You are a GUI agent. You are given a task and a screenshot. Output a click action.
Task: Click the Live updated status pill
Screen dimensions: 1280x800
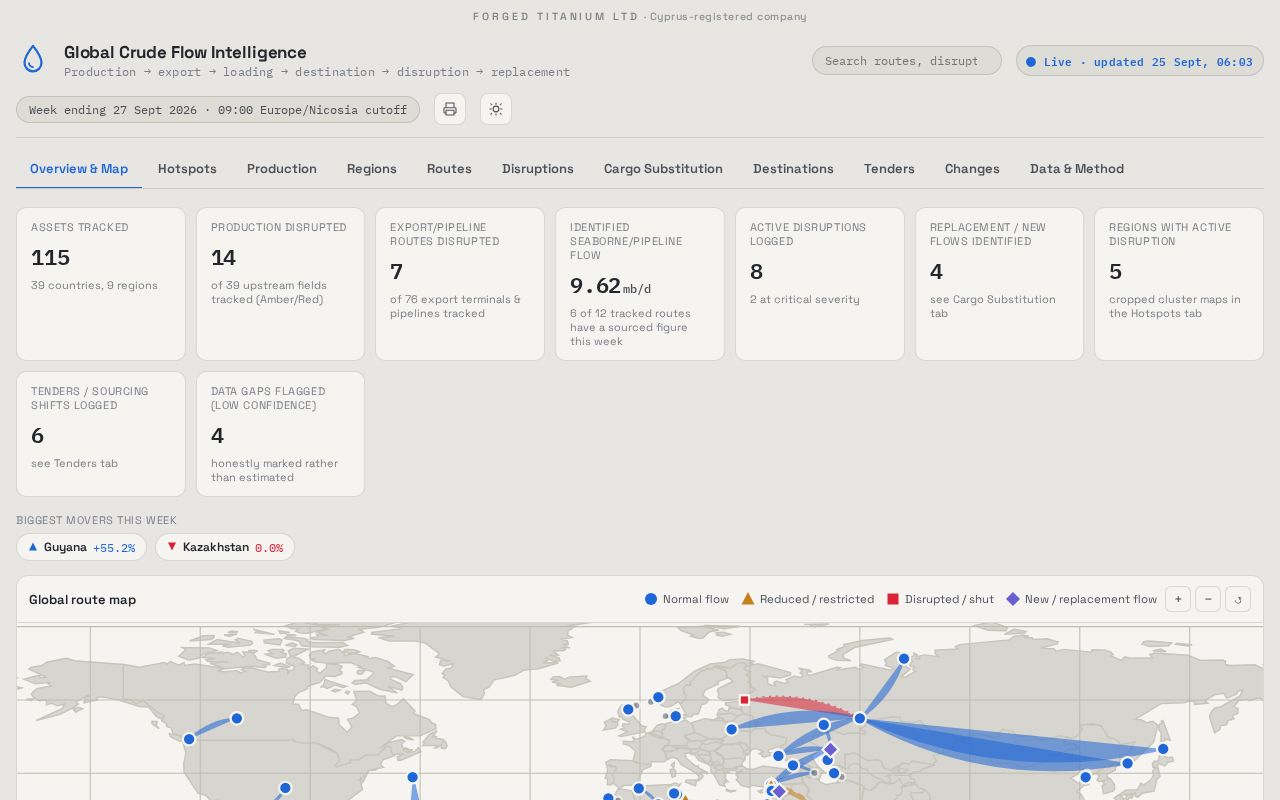1140,61
